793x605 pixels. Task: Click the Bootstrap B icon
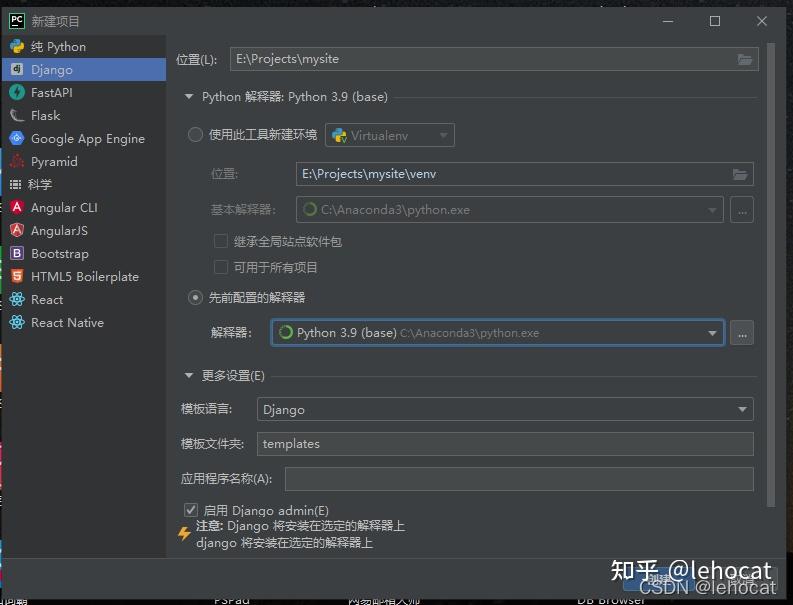[17, 253]
